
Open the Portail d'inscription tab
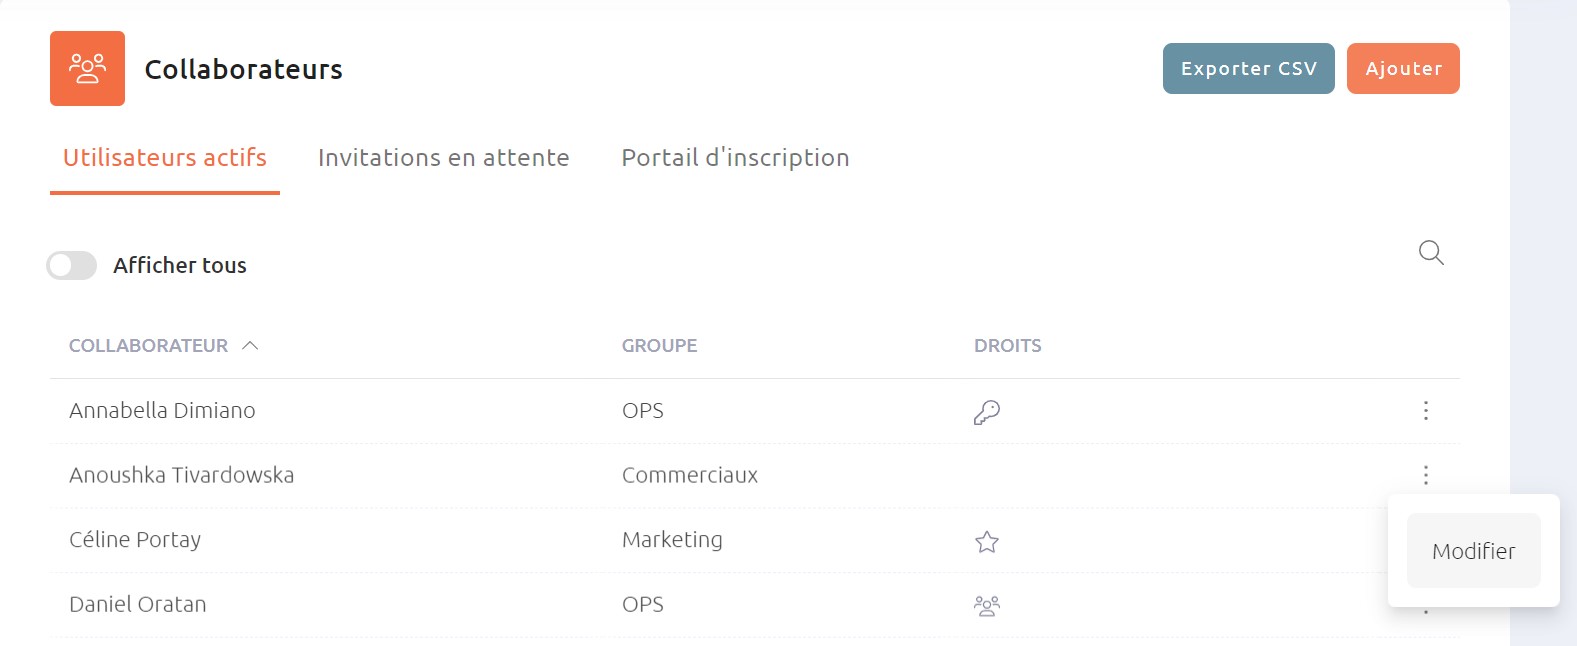735,158
